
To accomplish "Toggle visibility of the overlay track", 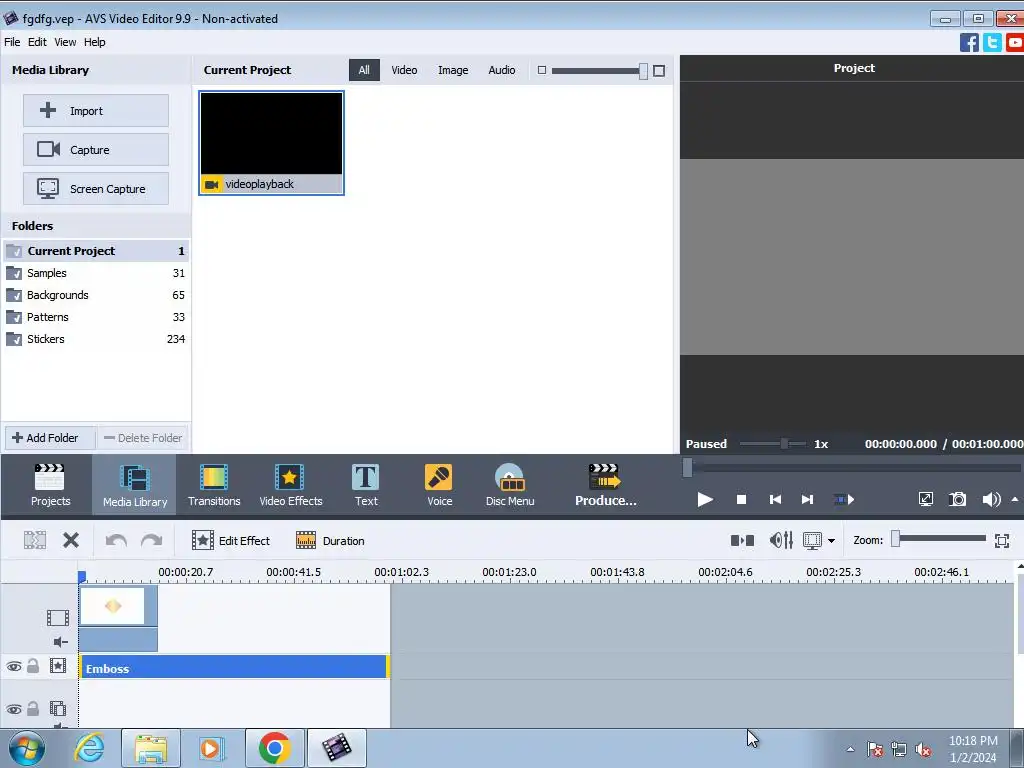I will 14,709.
